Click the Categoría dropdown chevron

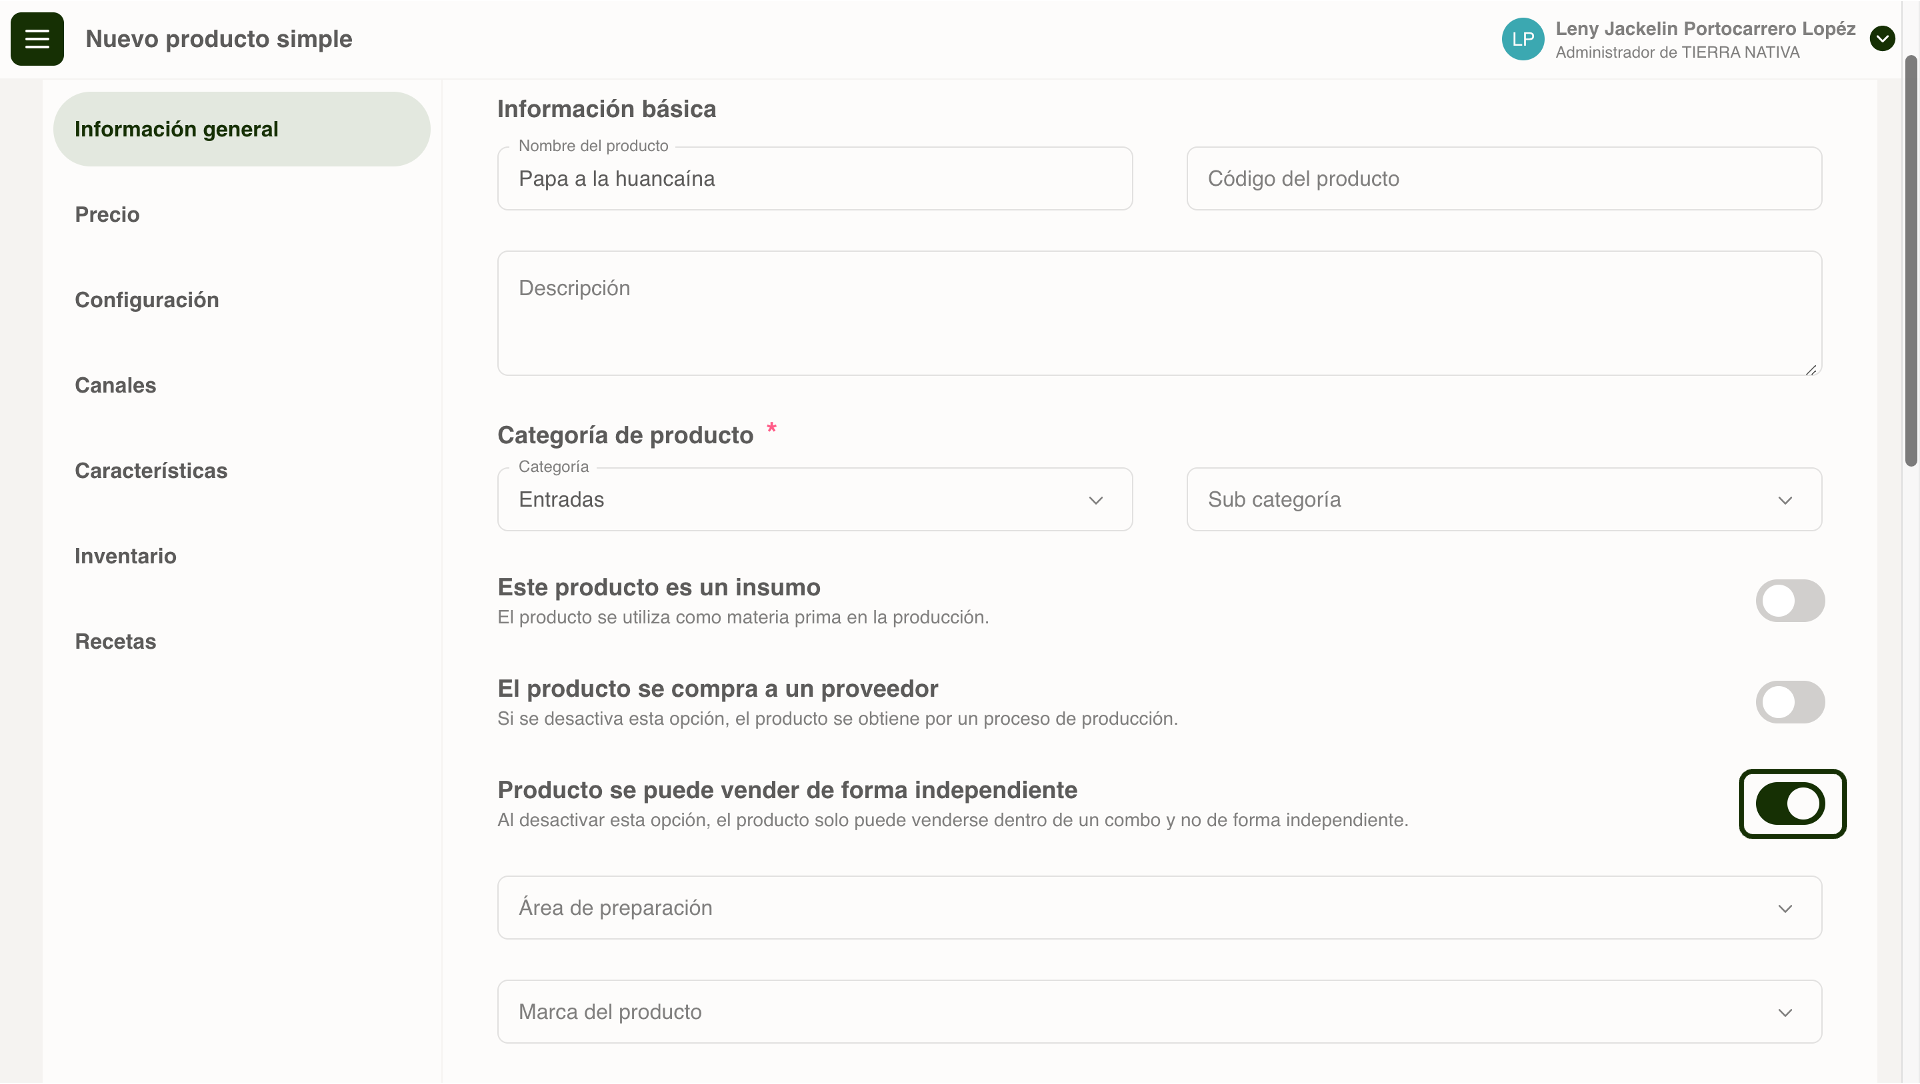point(1096,500)
